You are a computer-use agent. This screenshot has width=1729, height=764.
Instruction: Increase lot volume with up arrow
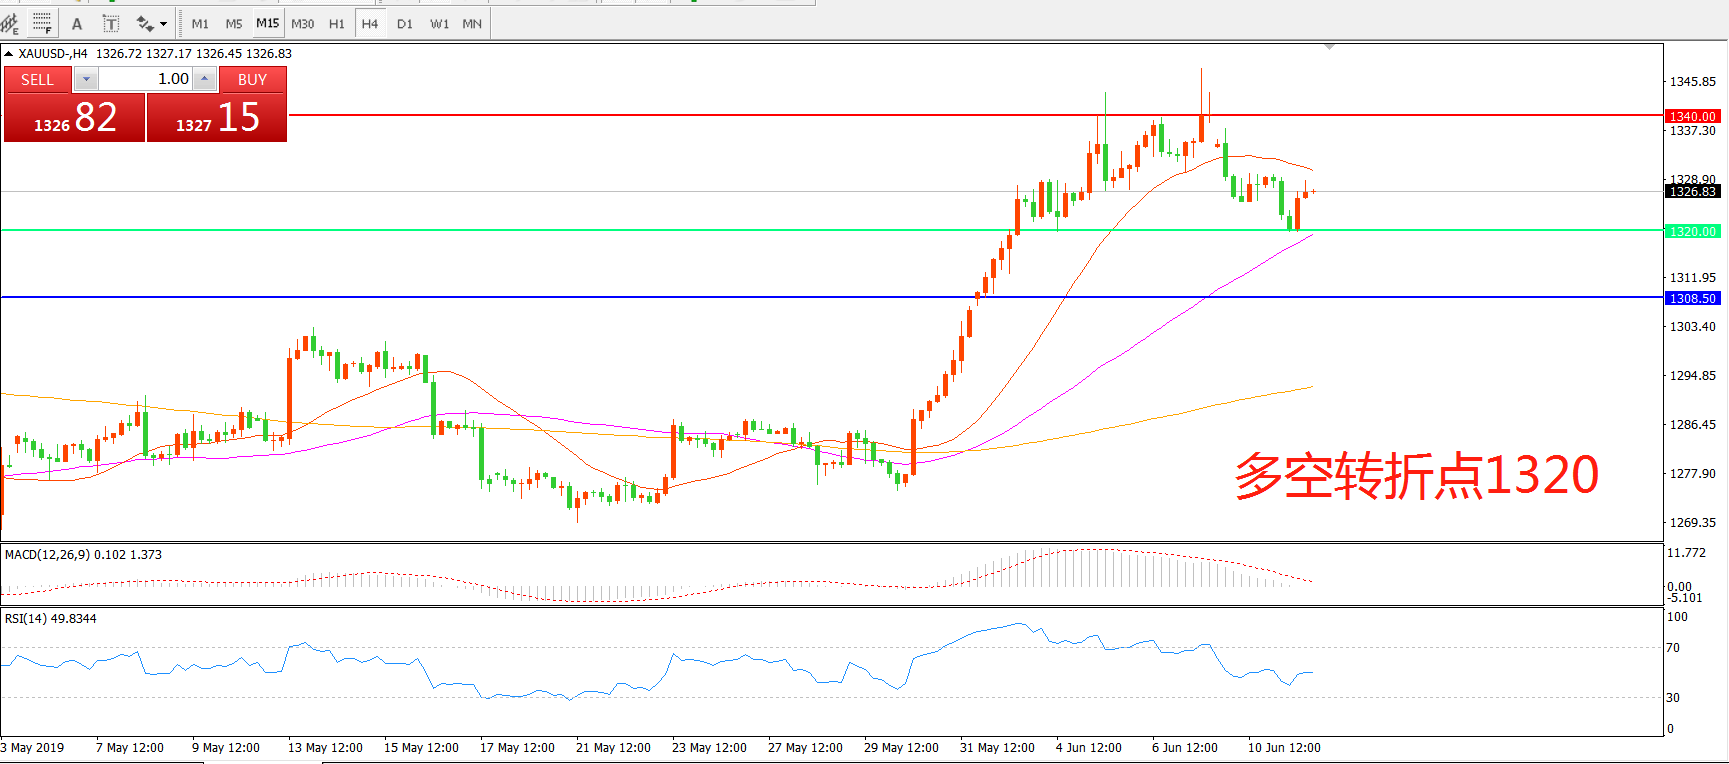click(204, 79)
